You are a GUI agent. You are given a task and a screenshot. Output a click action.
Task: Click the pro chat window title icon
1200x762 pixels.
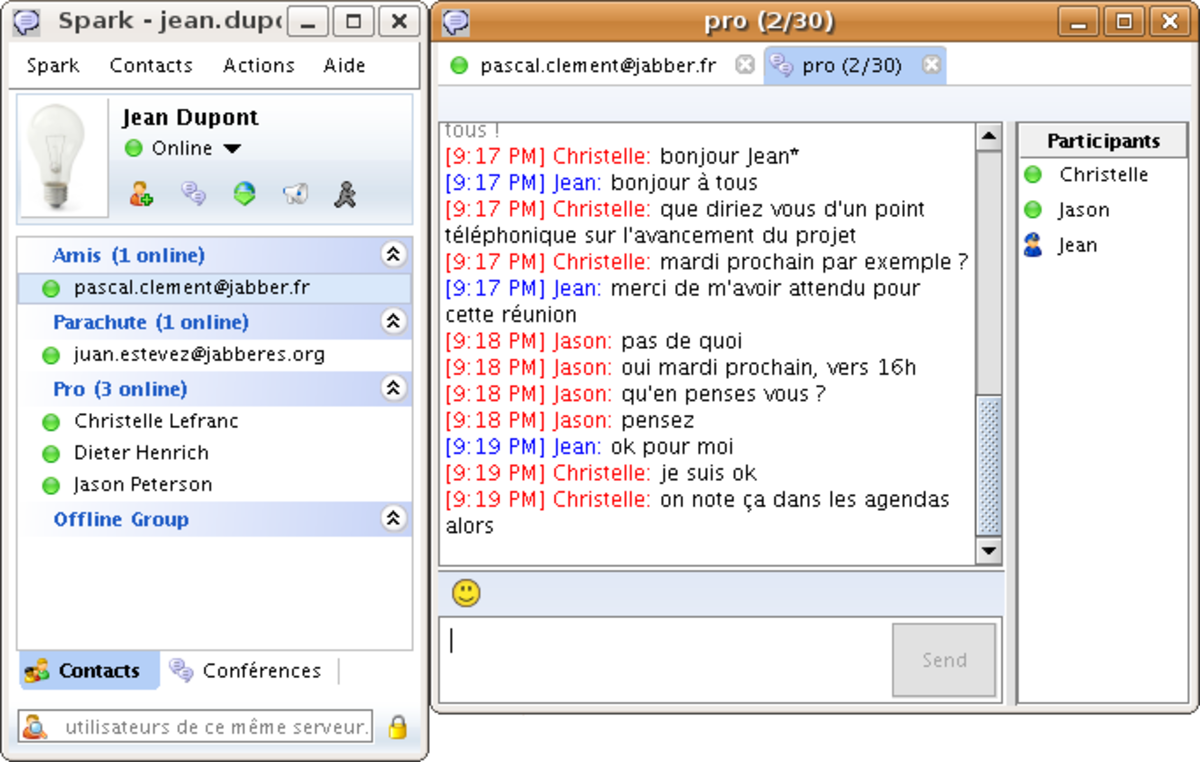click(x=456, y=21)
